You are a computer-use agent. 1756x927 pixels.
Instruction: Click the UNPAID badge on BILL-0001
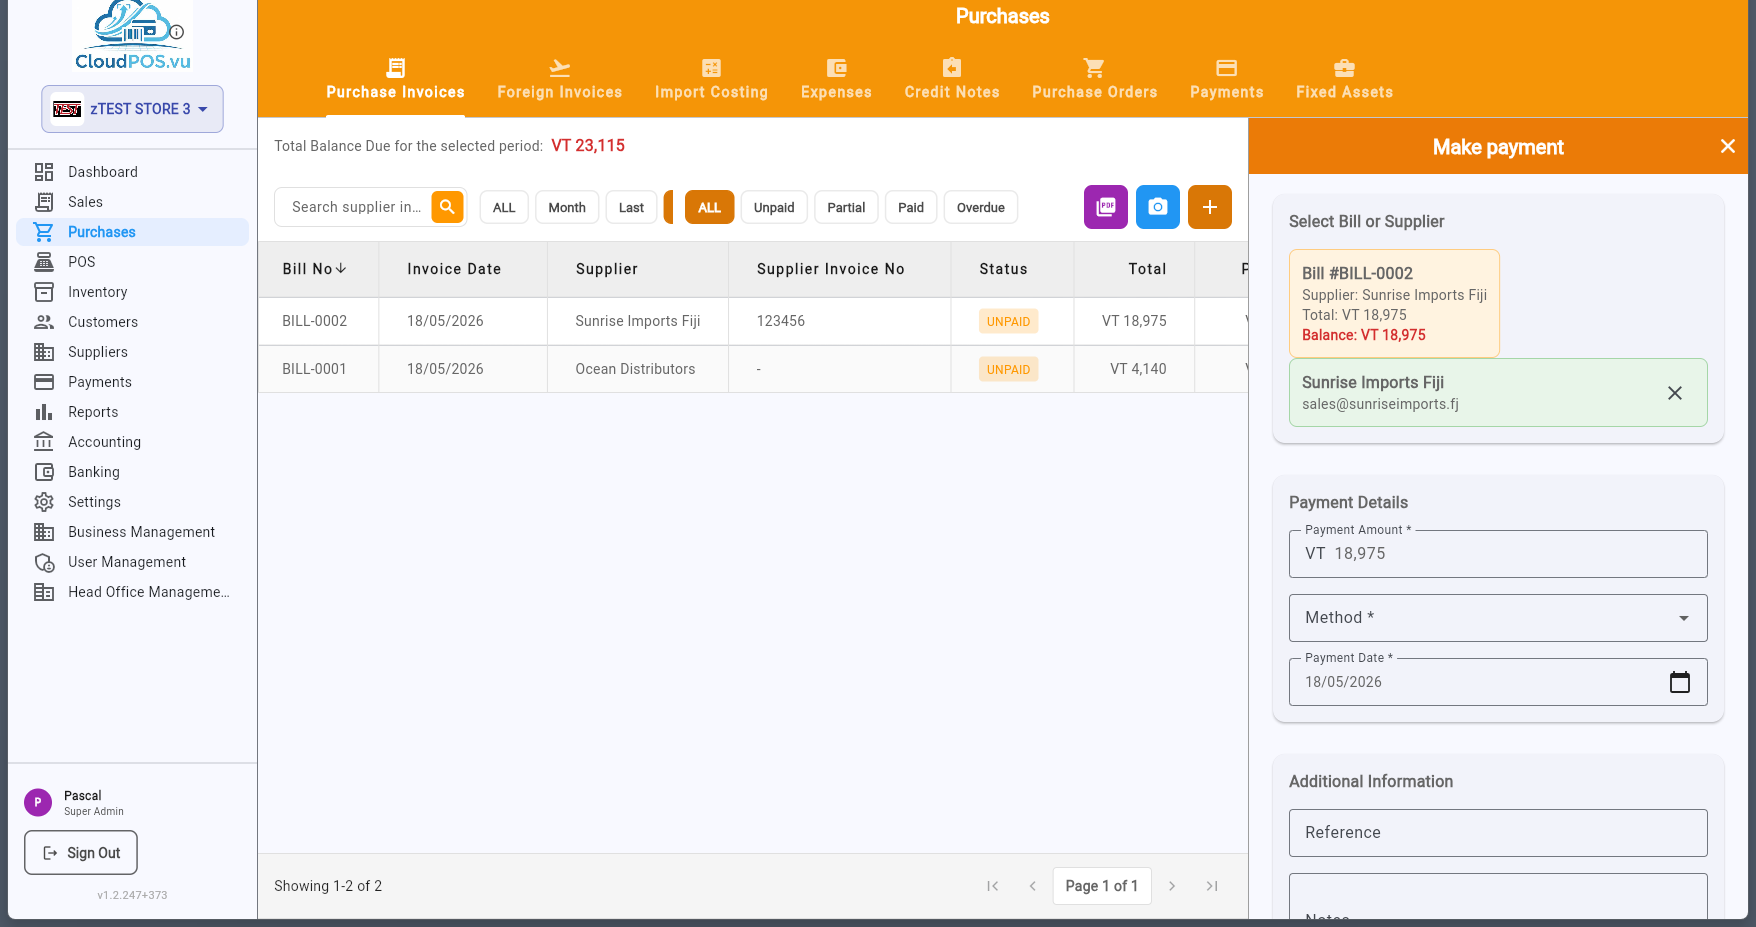[1008, 369]
